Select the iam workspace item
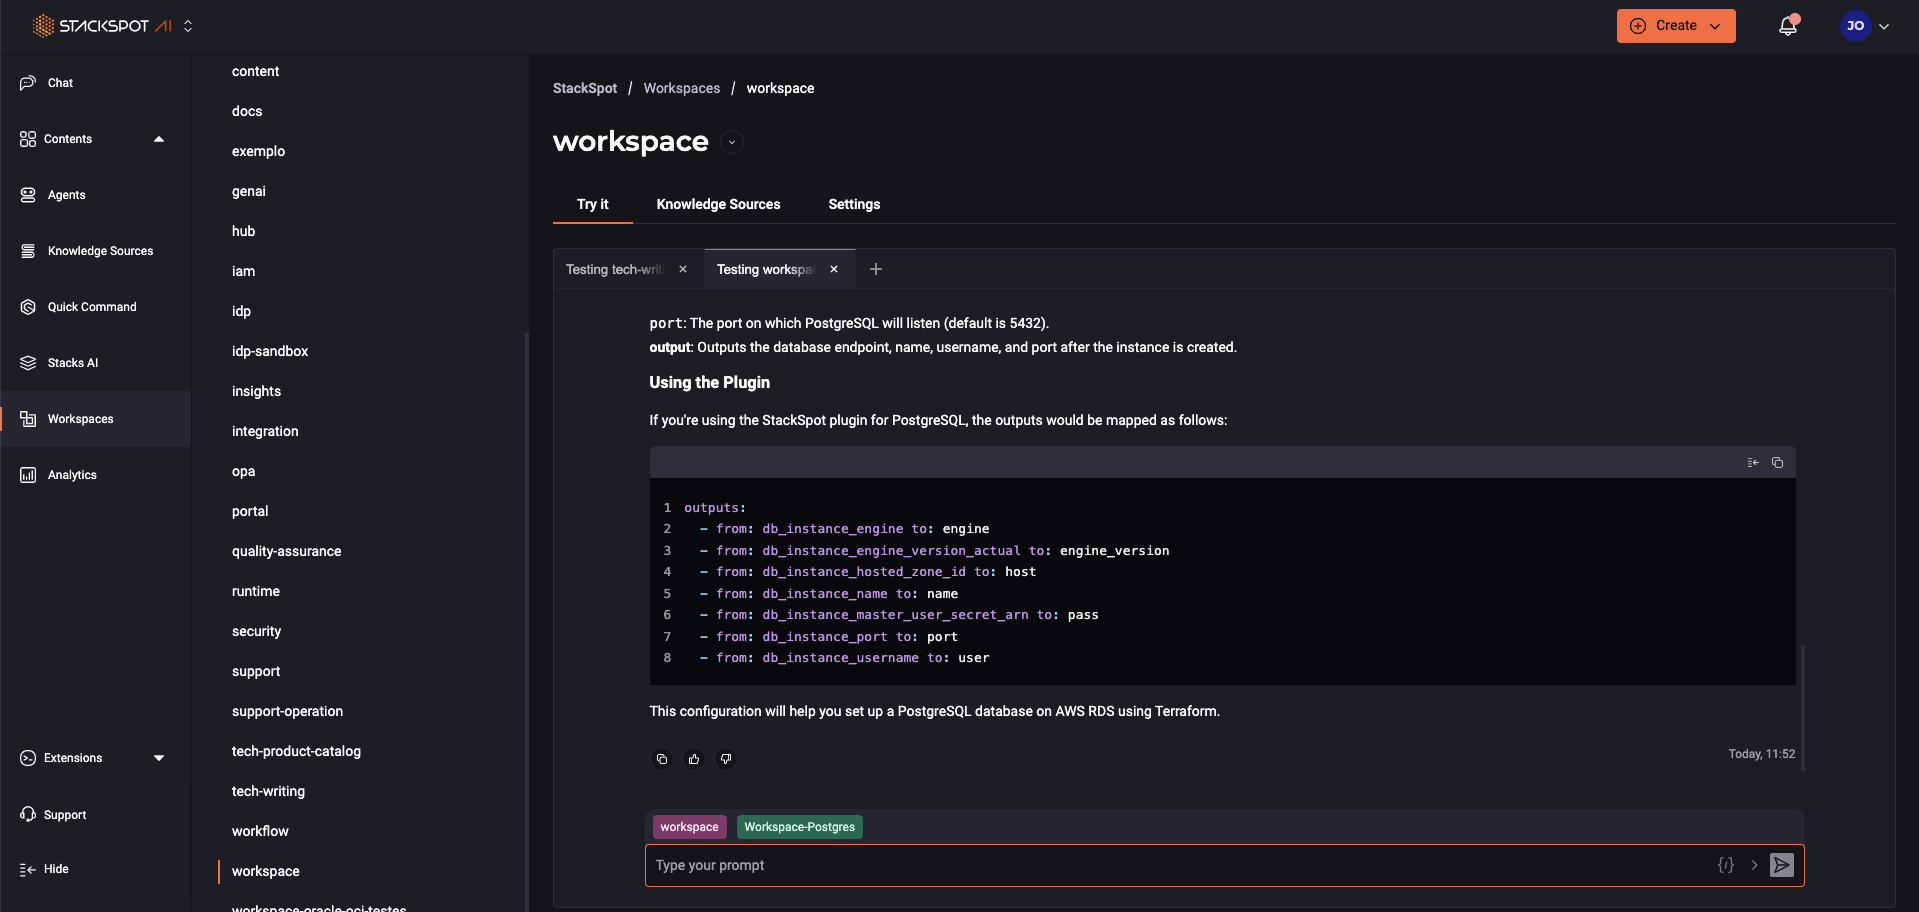The height and width of the screenshot is (912, 1919). [x=243, y=271]
